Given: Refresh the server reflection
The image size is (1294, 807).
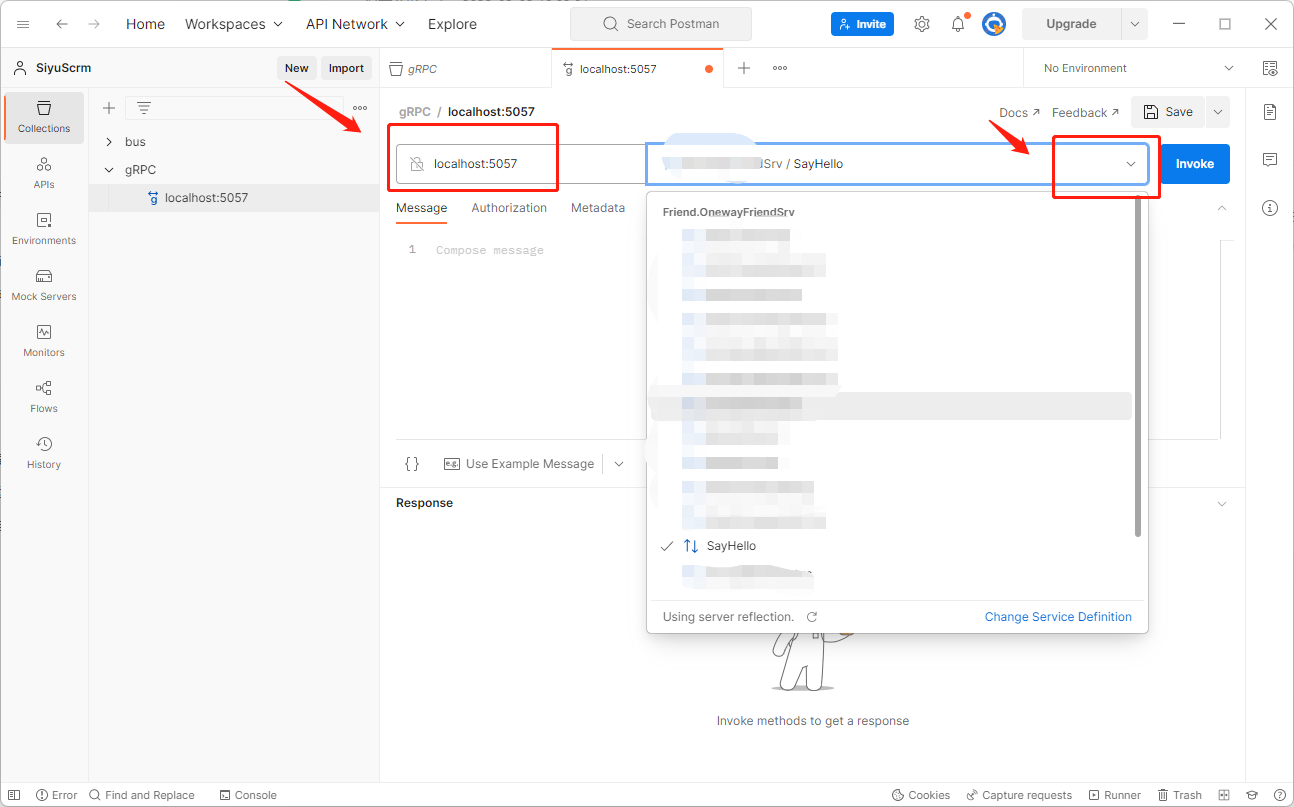Looking at the screenshot, I should [x=812, y=617].
